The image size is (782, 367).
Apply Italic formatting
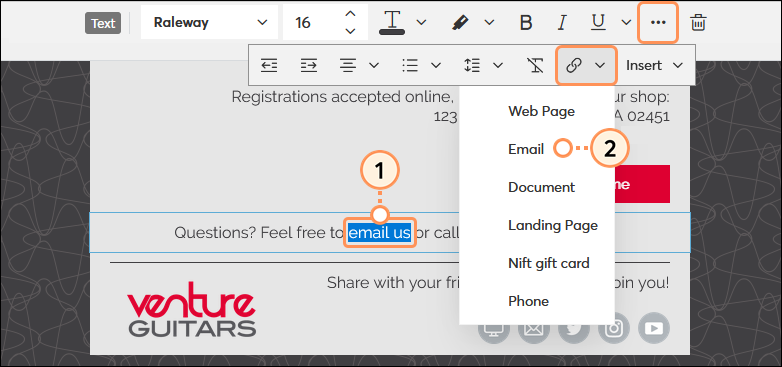click(x=562, y=22)
